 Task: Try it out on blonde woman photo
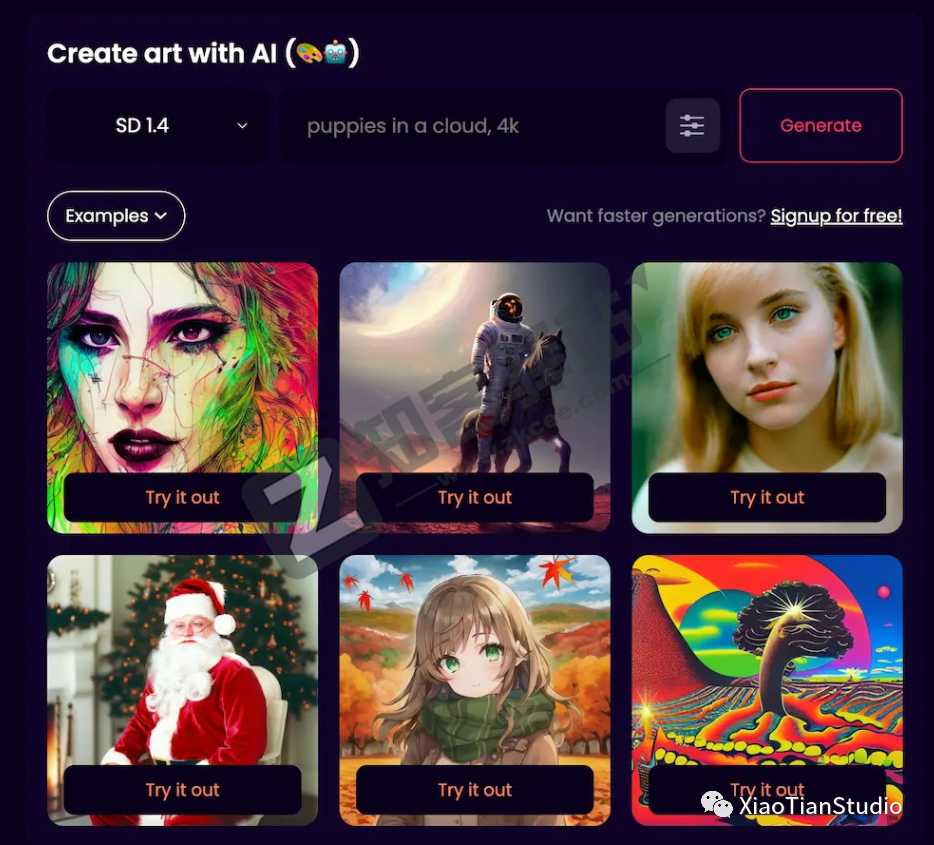(767, 497)
